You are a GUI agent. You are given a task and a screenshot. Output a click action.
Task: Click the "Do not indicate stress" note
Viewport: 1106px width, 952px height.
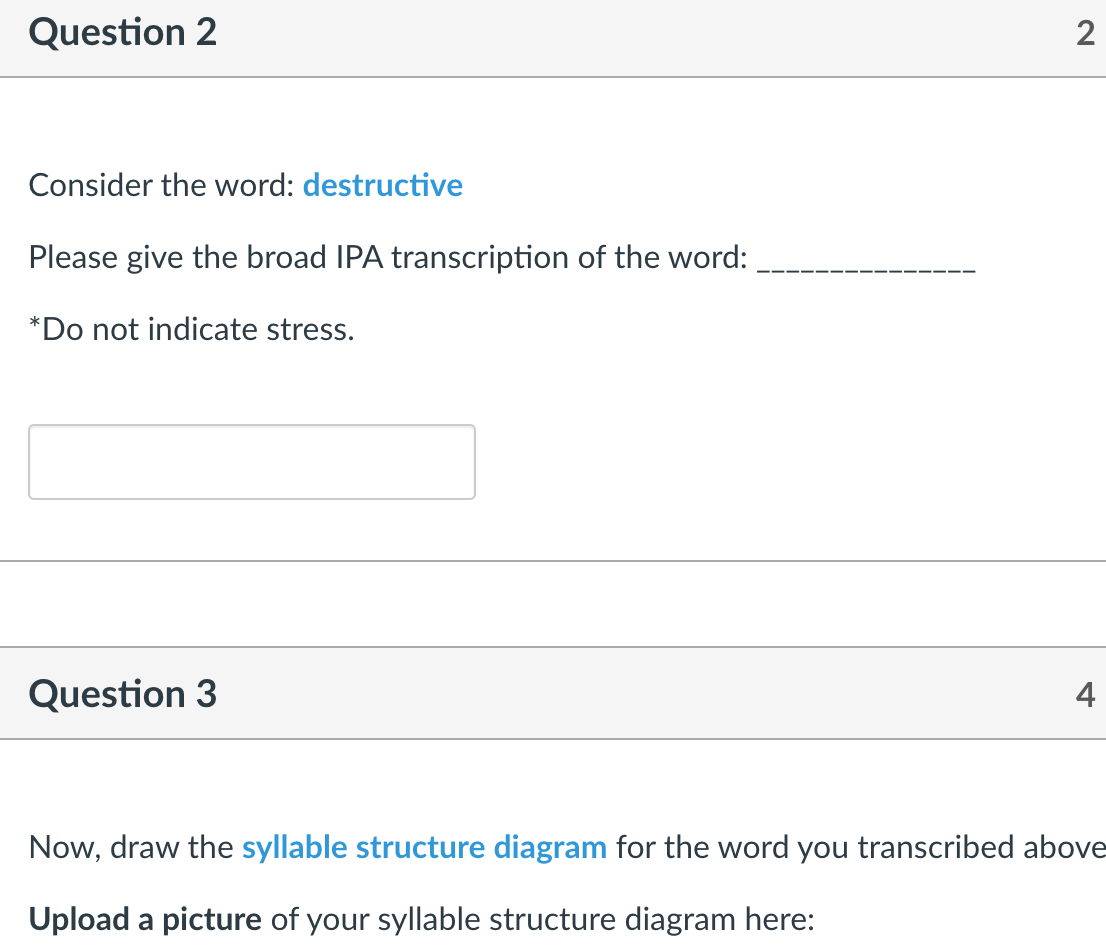click(190, 329)
